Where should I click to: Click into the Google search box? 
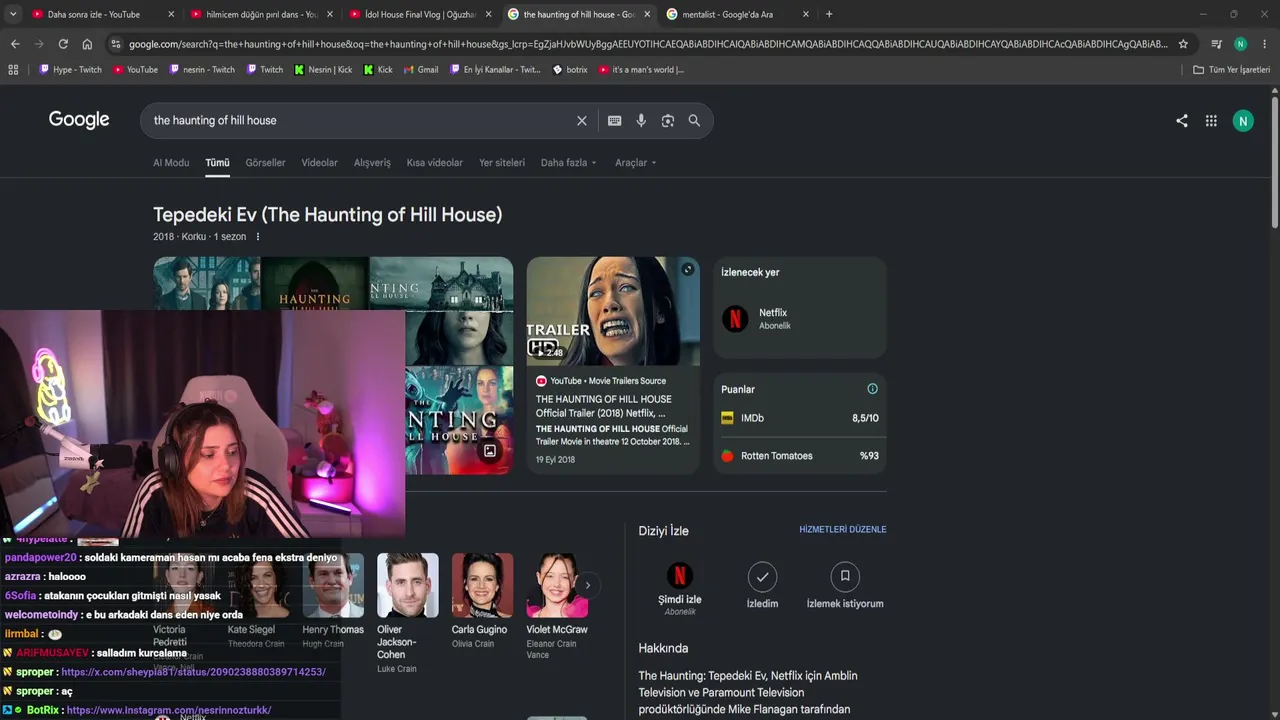coord(360,121)
